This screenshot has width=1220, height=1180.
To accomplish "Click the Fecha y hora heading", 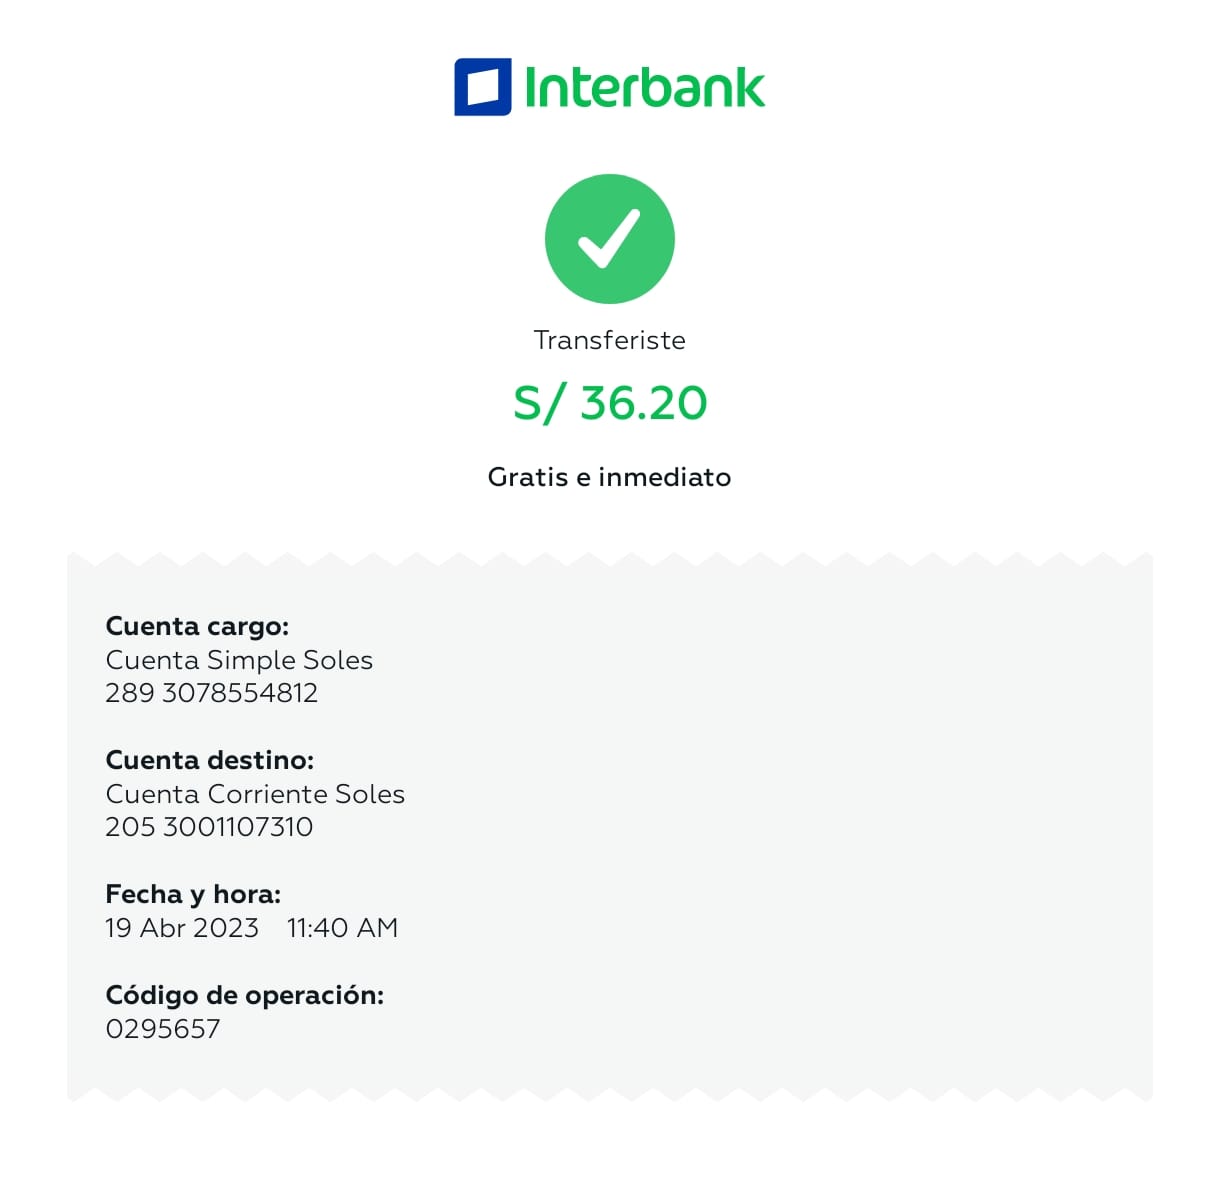I will pos(193,894).
